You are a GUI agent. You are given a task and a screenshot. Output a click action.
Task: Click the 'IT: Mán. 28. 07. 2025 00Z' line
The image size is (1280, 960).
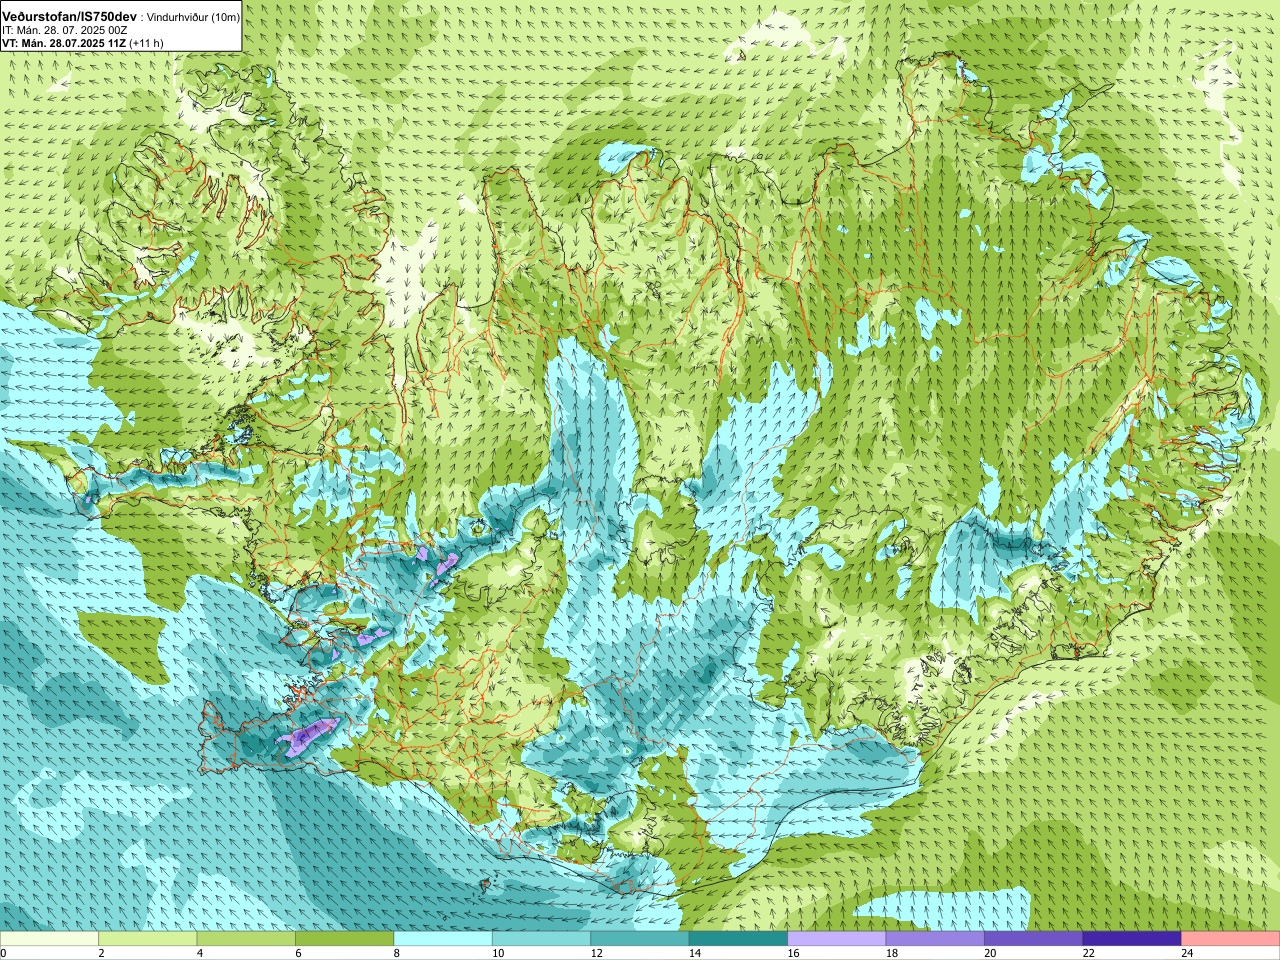pos(65,31)
